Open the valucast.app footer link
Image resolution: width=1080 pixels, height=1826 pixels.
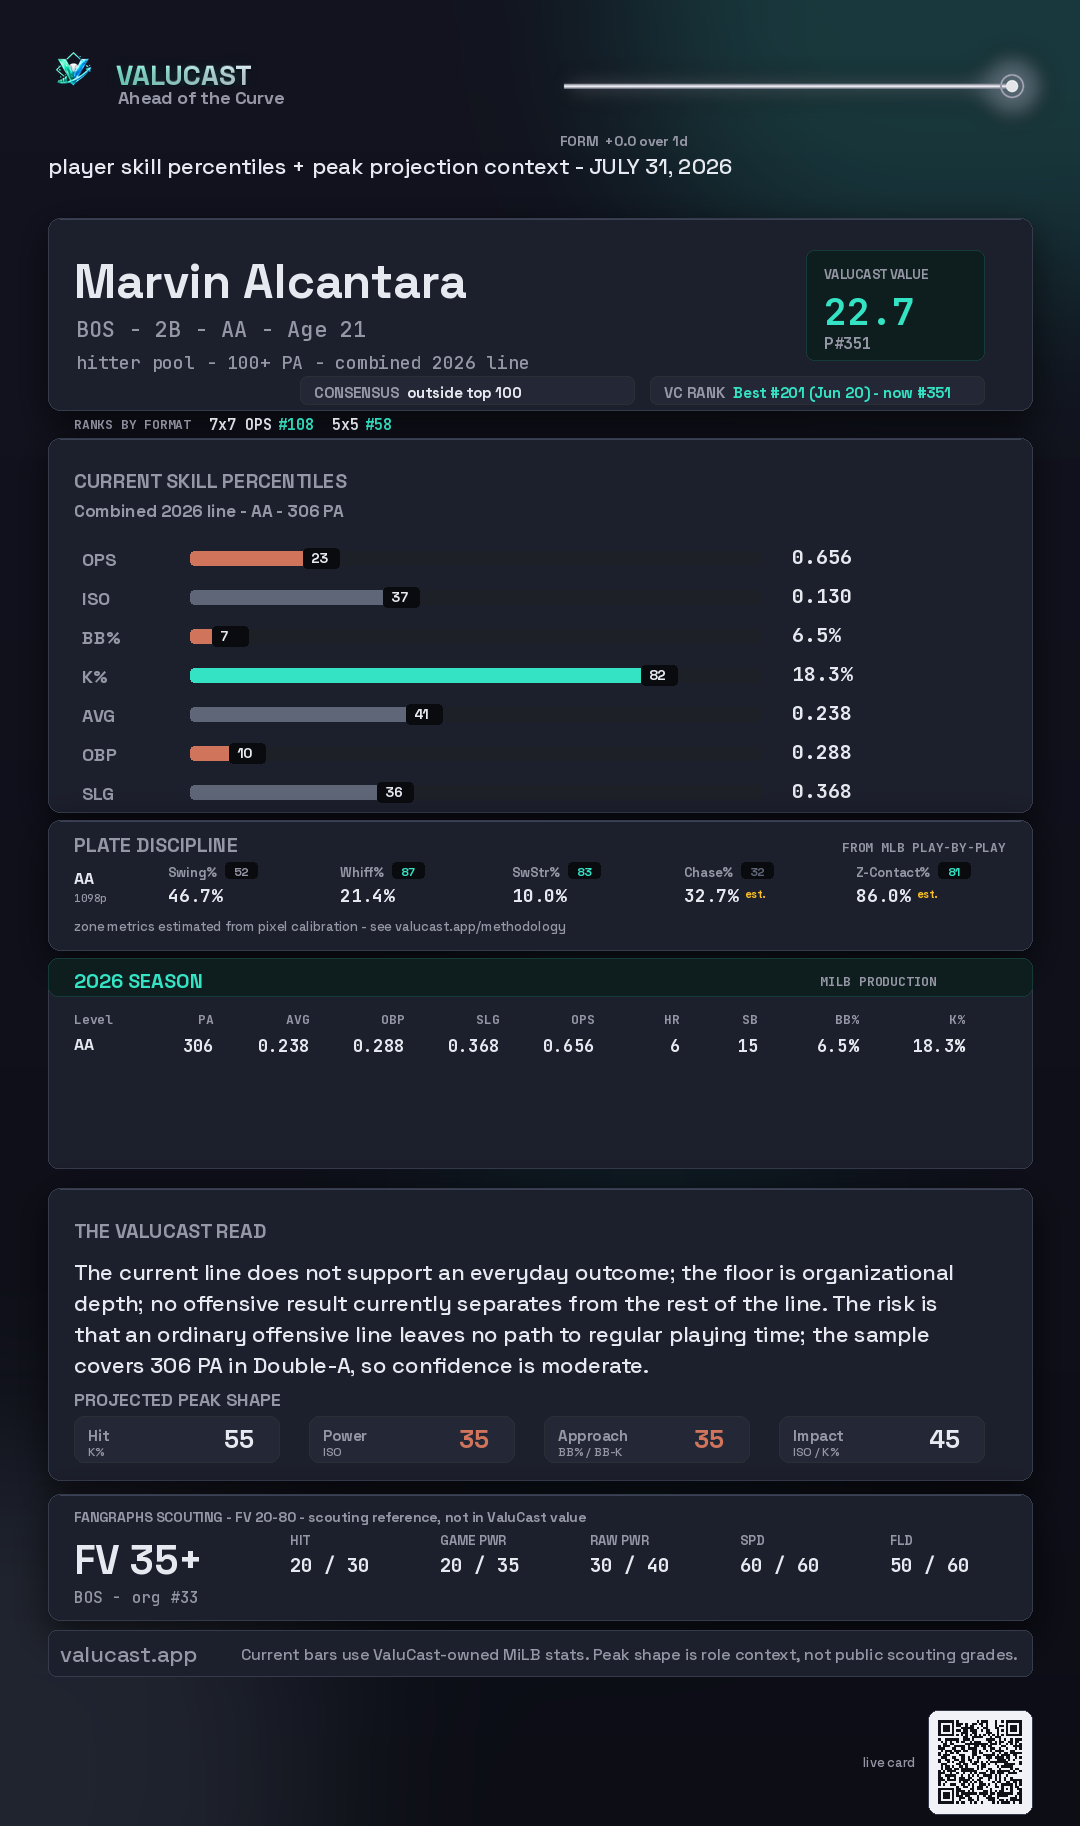coord(129,1654)
